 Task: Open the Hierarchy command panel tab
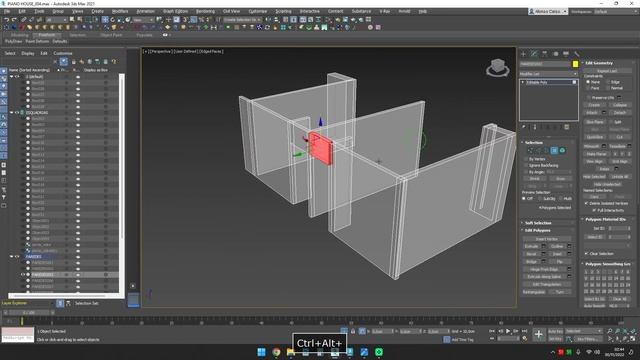point(544,54)
